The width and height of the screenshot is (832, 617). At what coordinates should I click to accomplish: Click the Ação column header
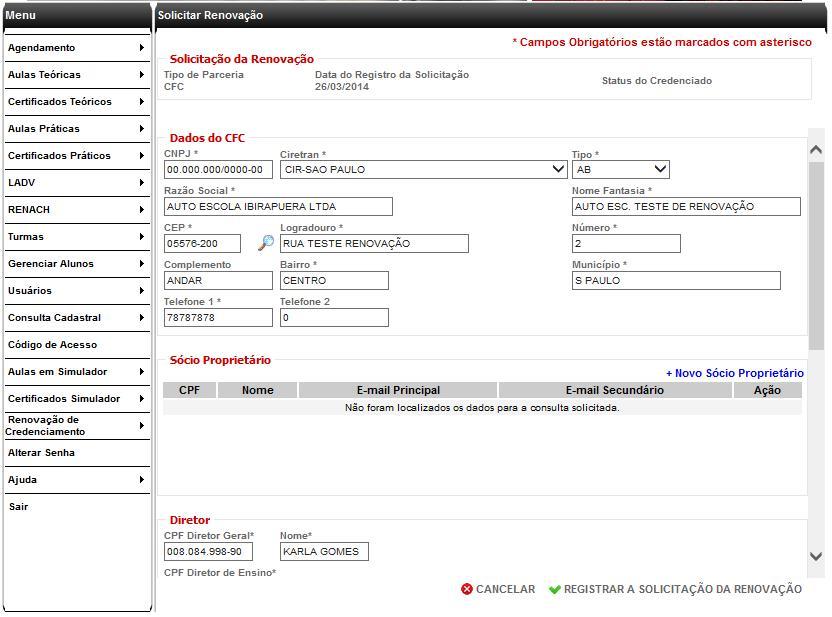point(767,390)
